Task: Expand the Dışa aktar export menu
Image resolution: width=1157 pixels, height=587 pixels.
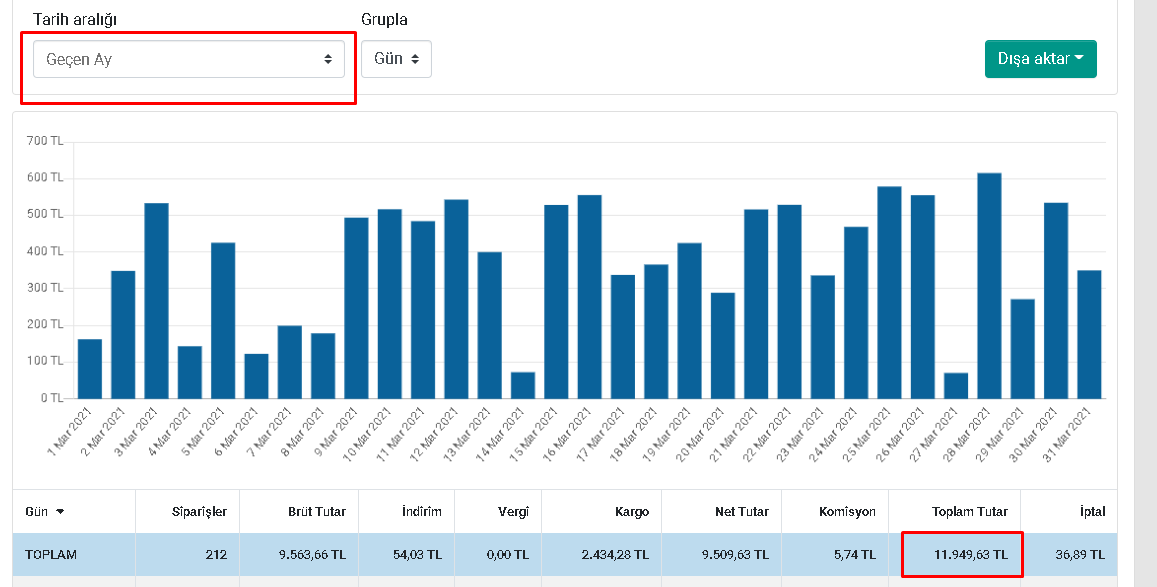Action: [1040, 59]
